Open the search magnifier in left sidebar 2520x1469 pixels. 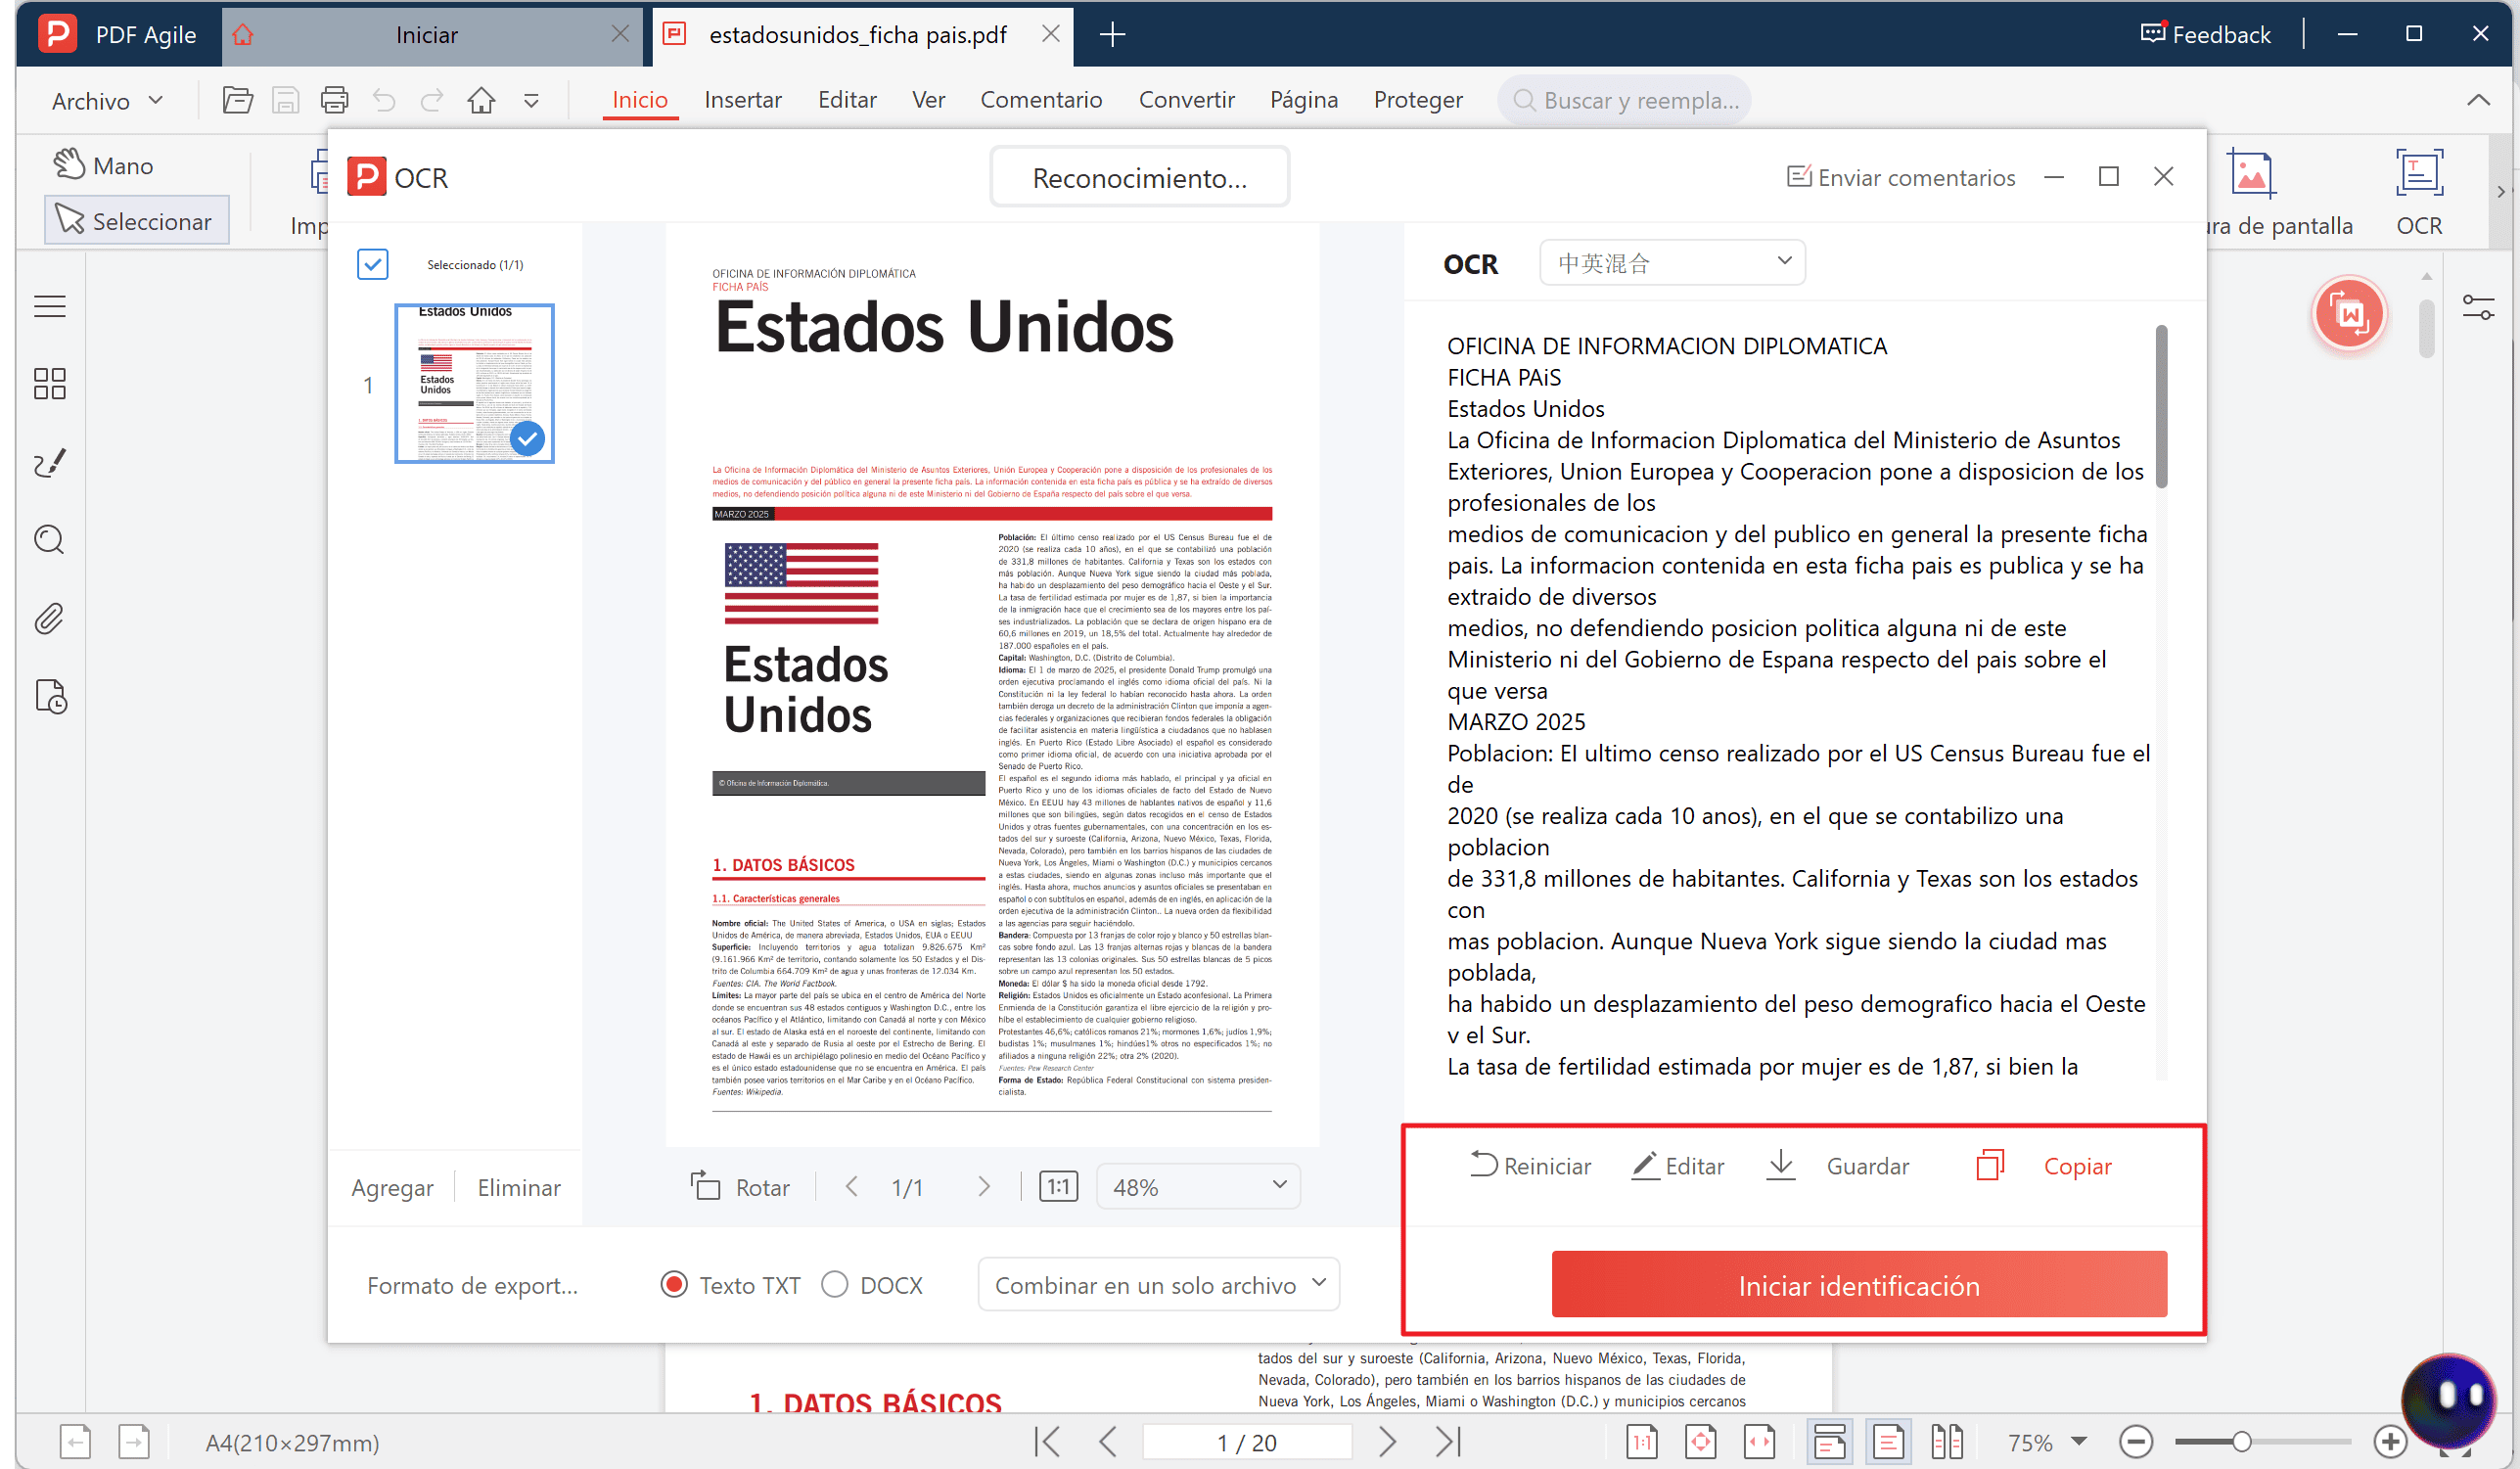coord(50,540)
